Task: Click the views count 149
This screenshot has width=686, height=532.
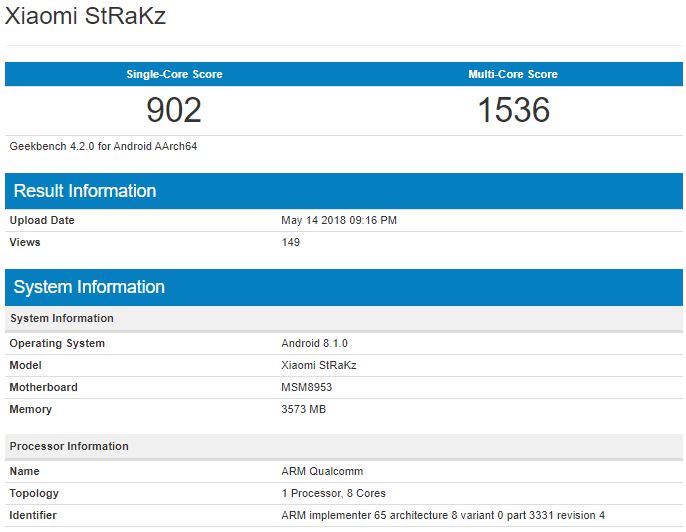Action: tap(291, 242)
